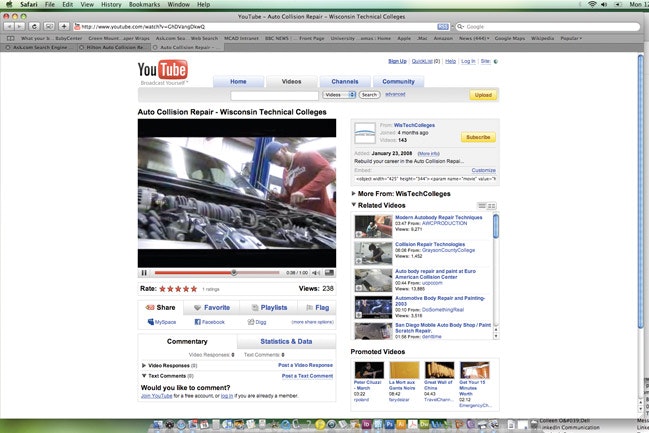
Task: Toggle full screen video icon
Action: point(329,273)
